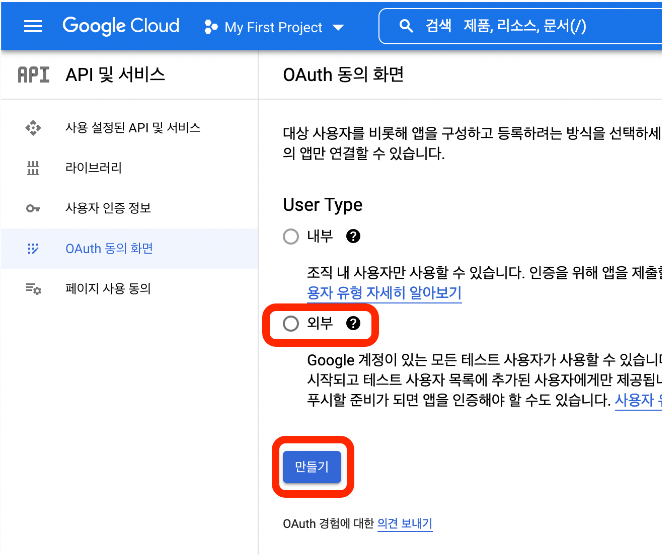Screen dimensions: 662x555
Task: Click the key icon for 사용자 인증 정보
Action: 33,208
